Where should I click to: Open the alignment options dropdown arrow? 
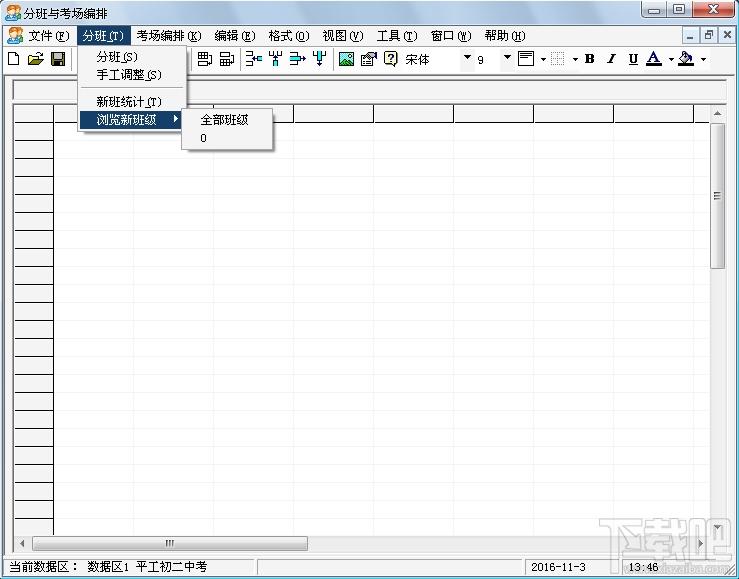coord(543,59)
